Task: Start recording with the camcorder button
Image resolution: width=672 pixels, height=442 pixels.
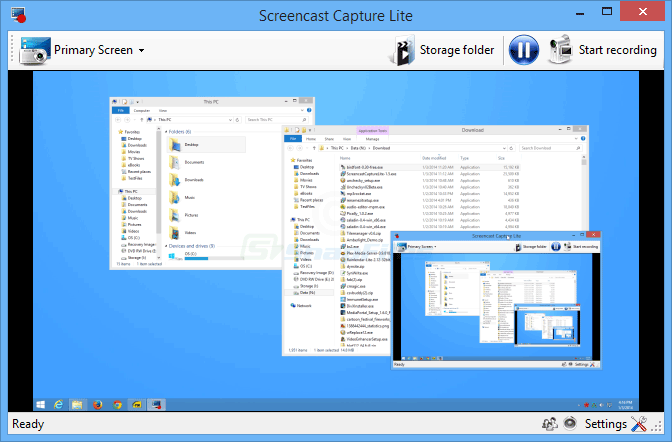Action: (x=603, y=50)
